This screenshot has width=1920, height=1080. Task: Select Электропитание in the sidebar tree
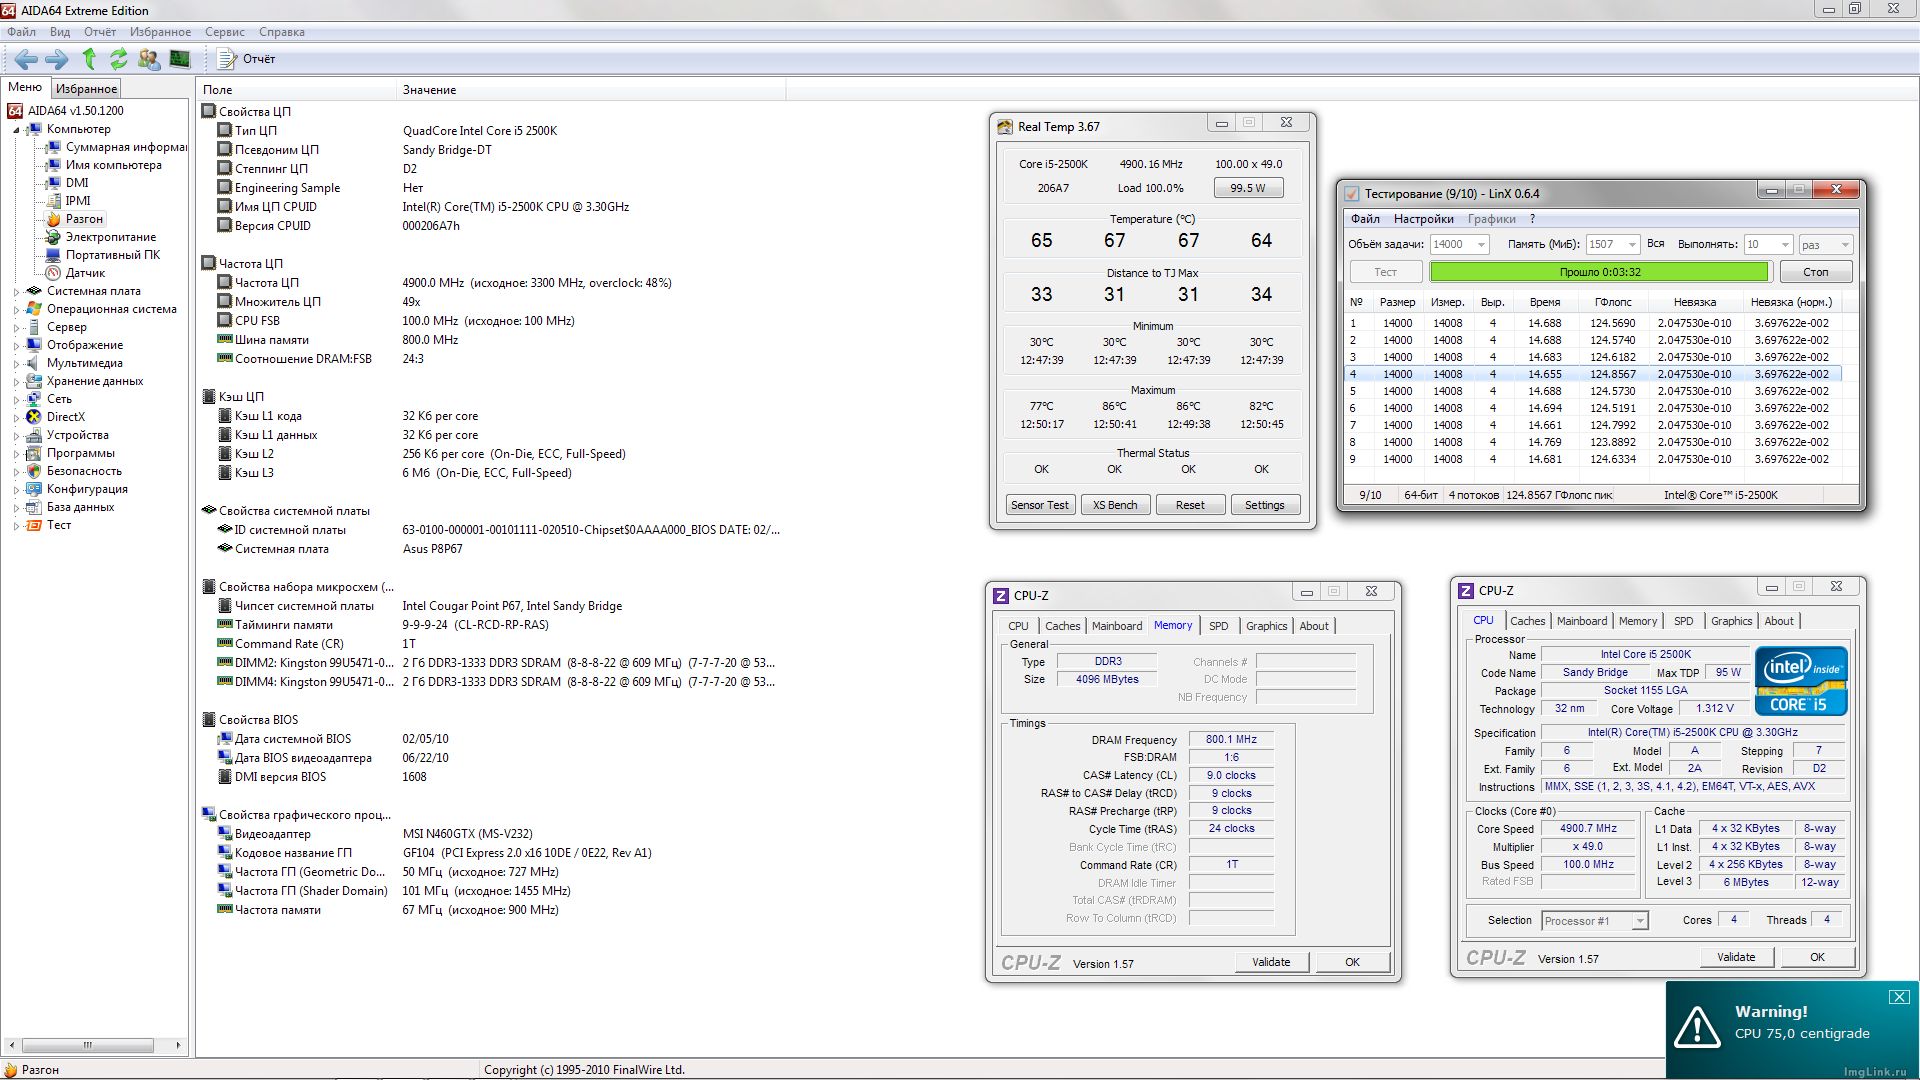pyautogui.click(x=110, y=237)
